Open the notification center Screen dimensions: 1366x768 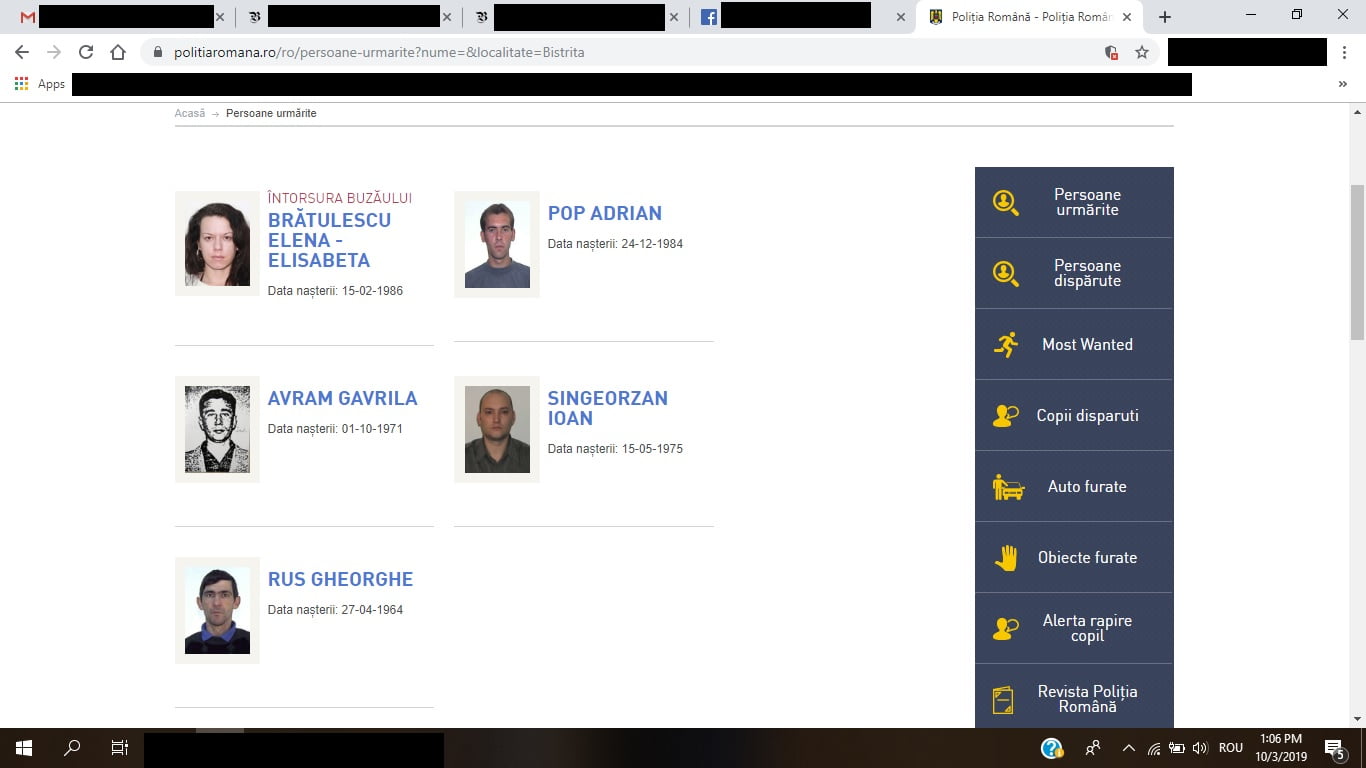tap(1334, 748)
